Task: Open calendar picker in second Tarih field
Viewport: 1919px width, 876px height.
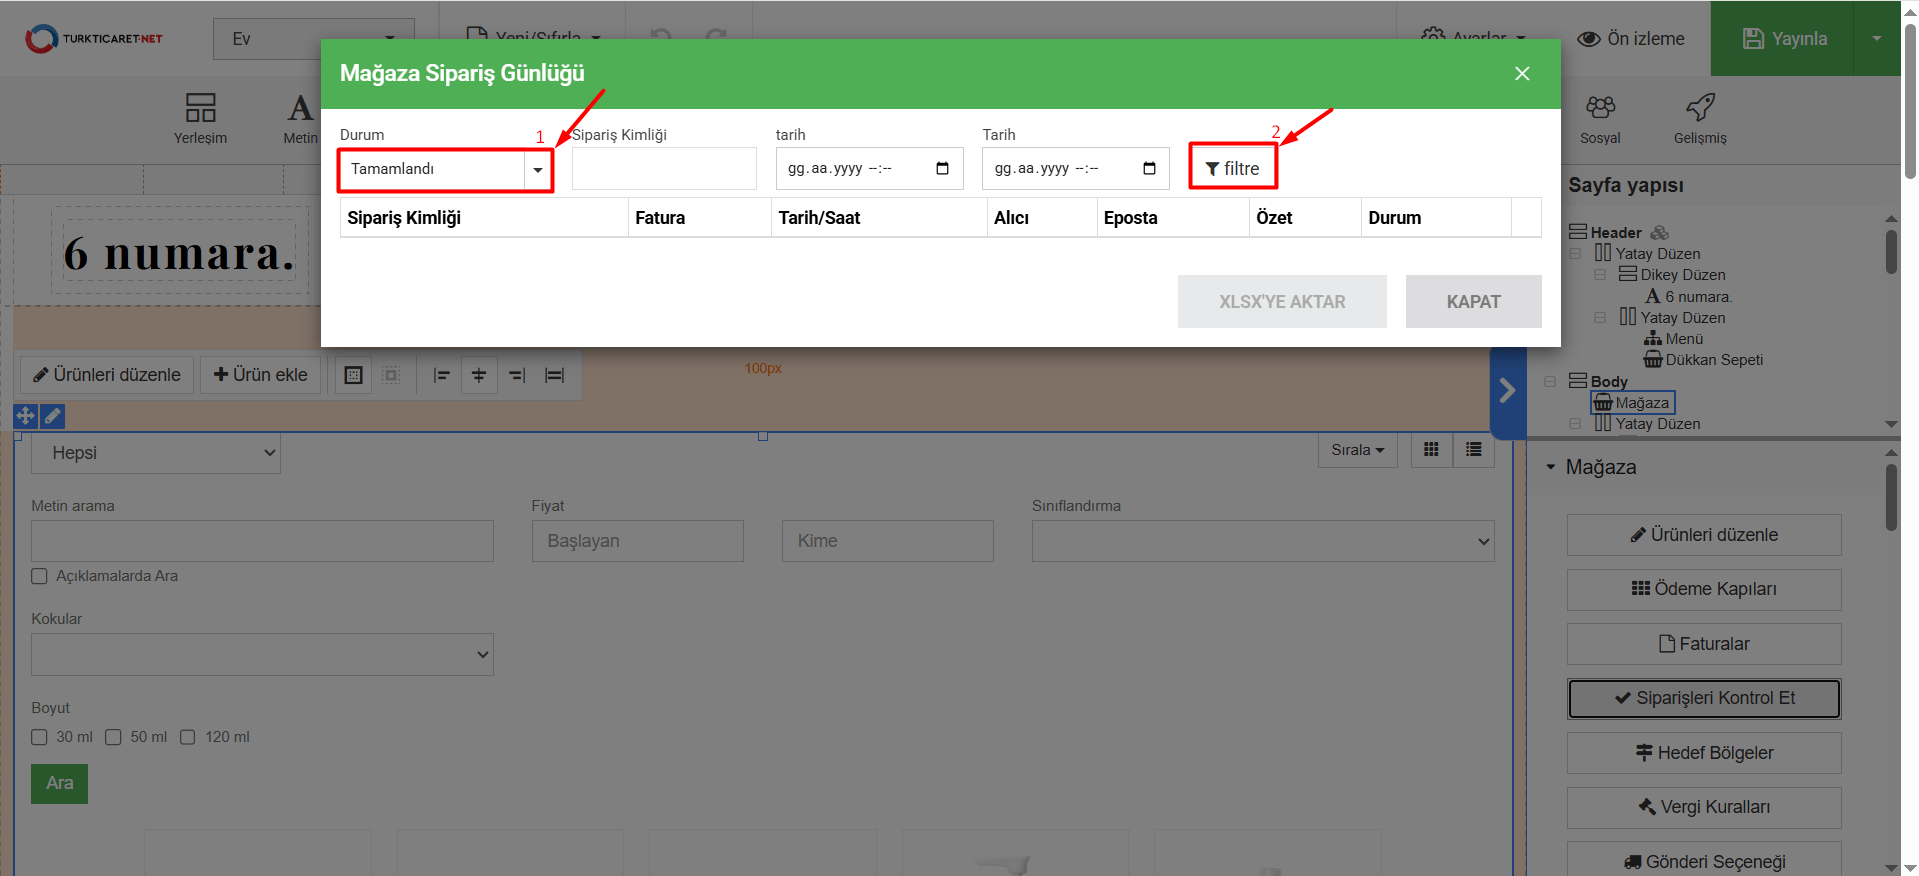Action: (1149, 168)
